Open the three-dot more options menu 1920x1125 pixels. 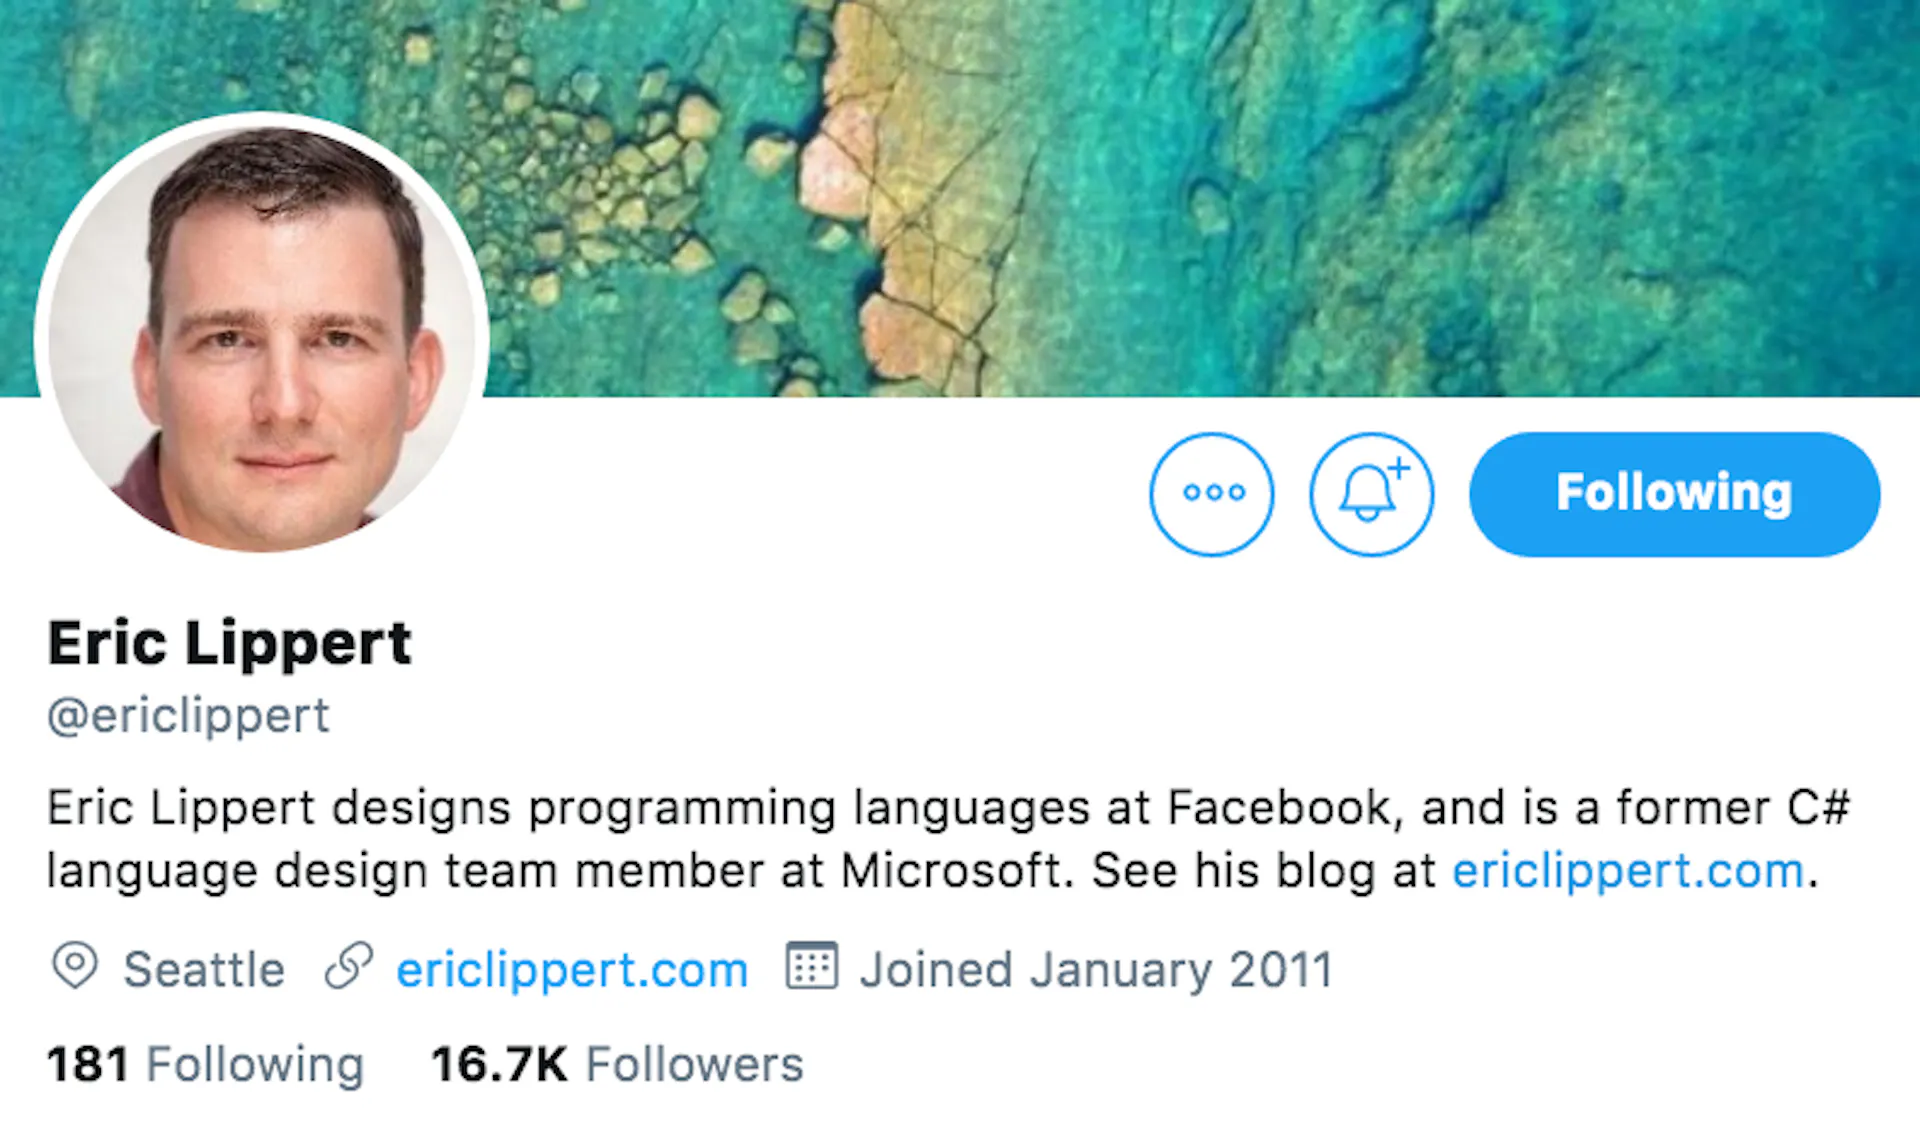[x=1211, y=494]
